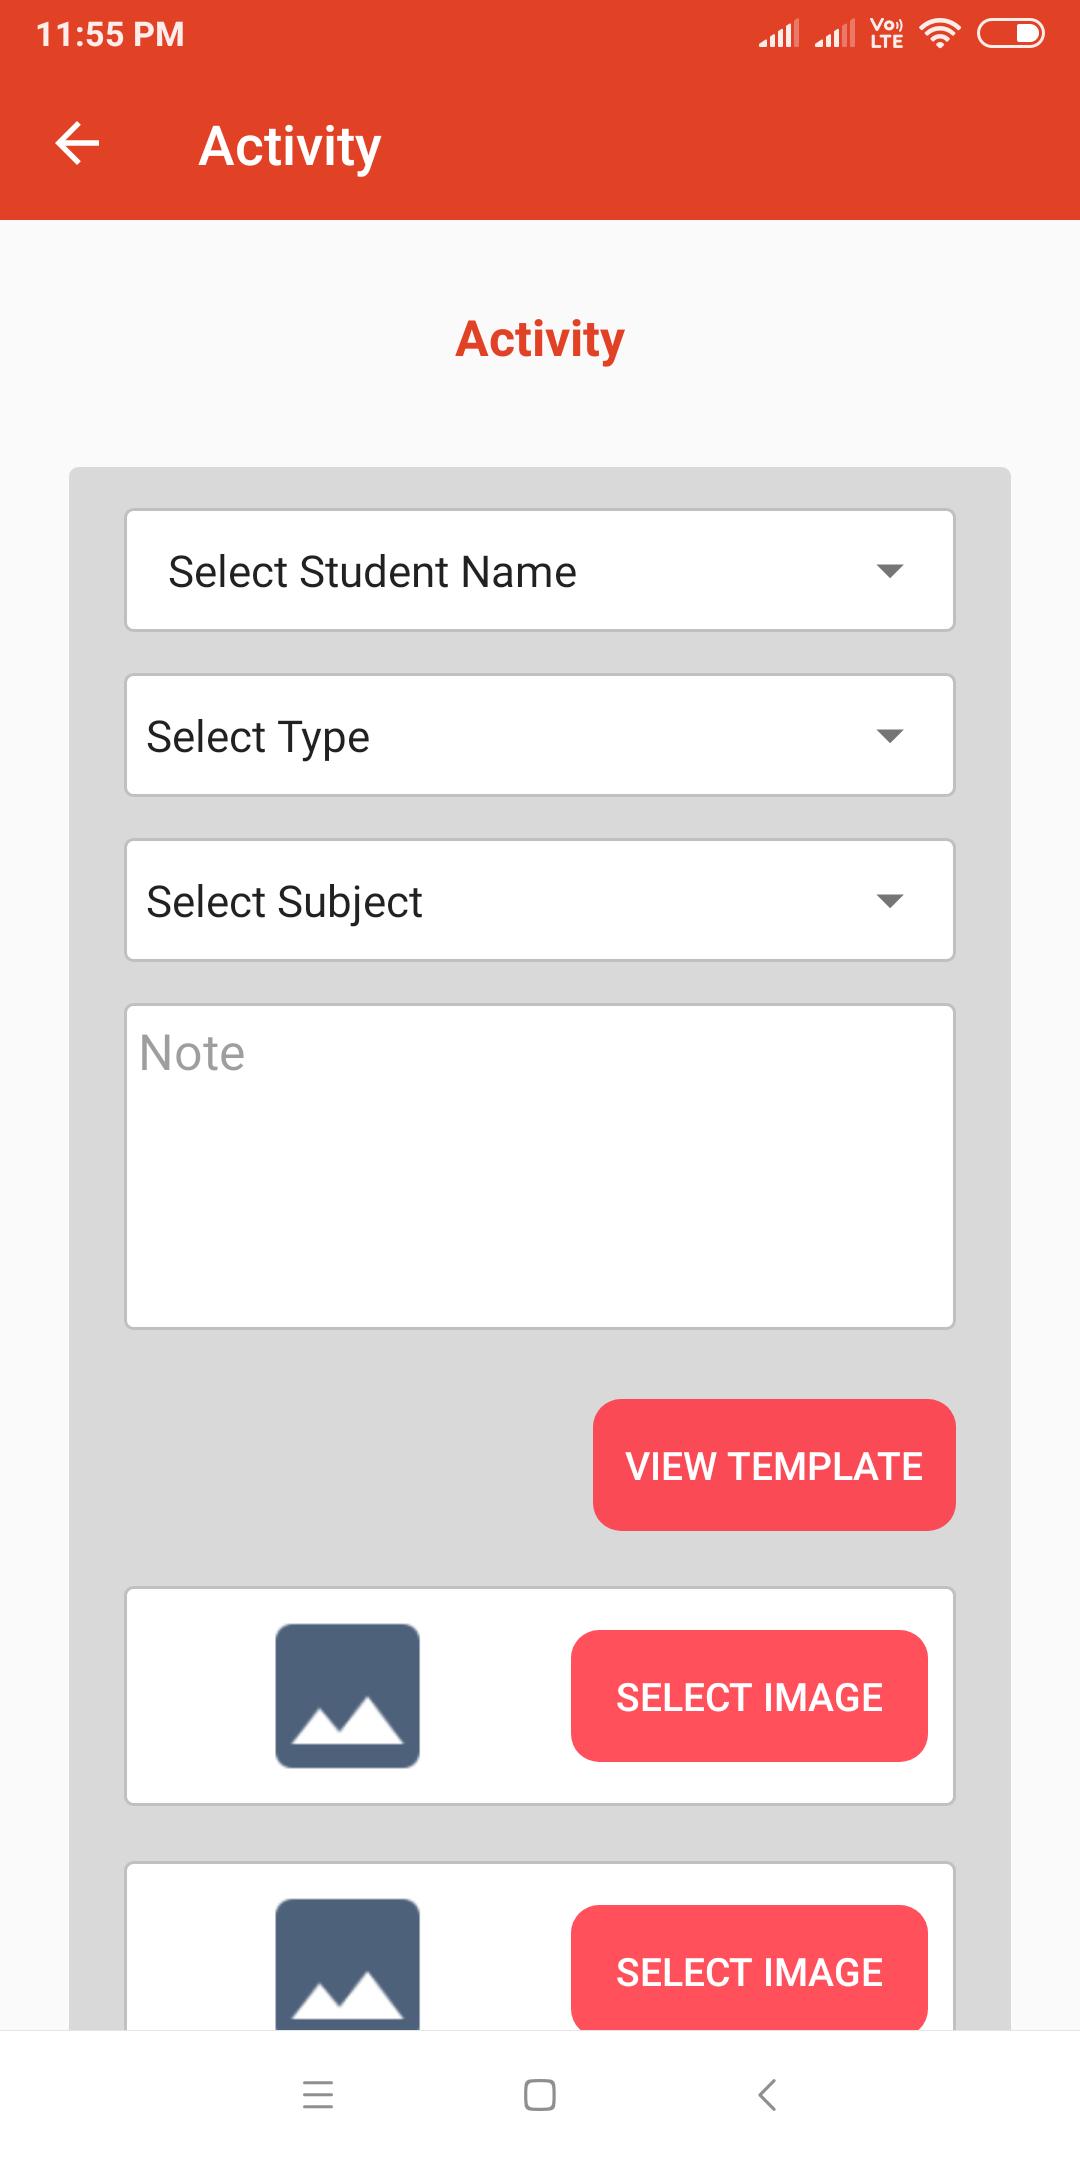Image resolution: width=1080 pixels, height=2160 pixels.
Task: Click the arrow beside Select Type
Action: tap(890, 736)
